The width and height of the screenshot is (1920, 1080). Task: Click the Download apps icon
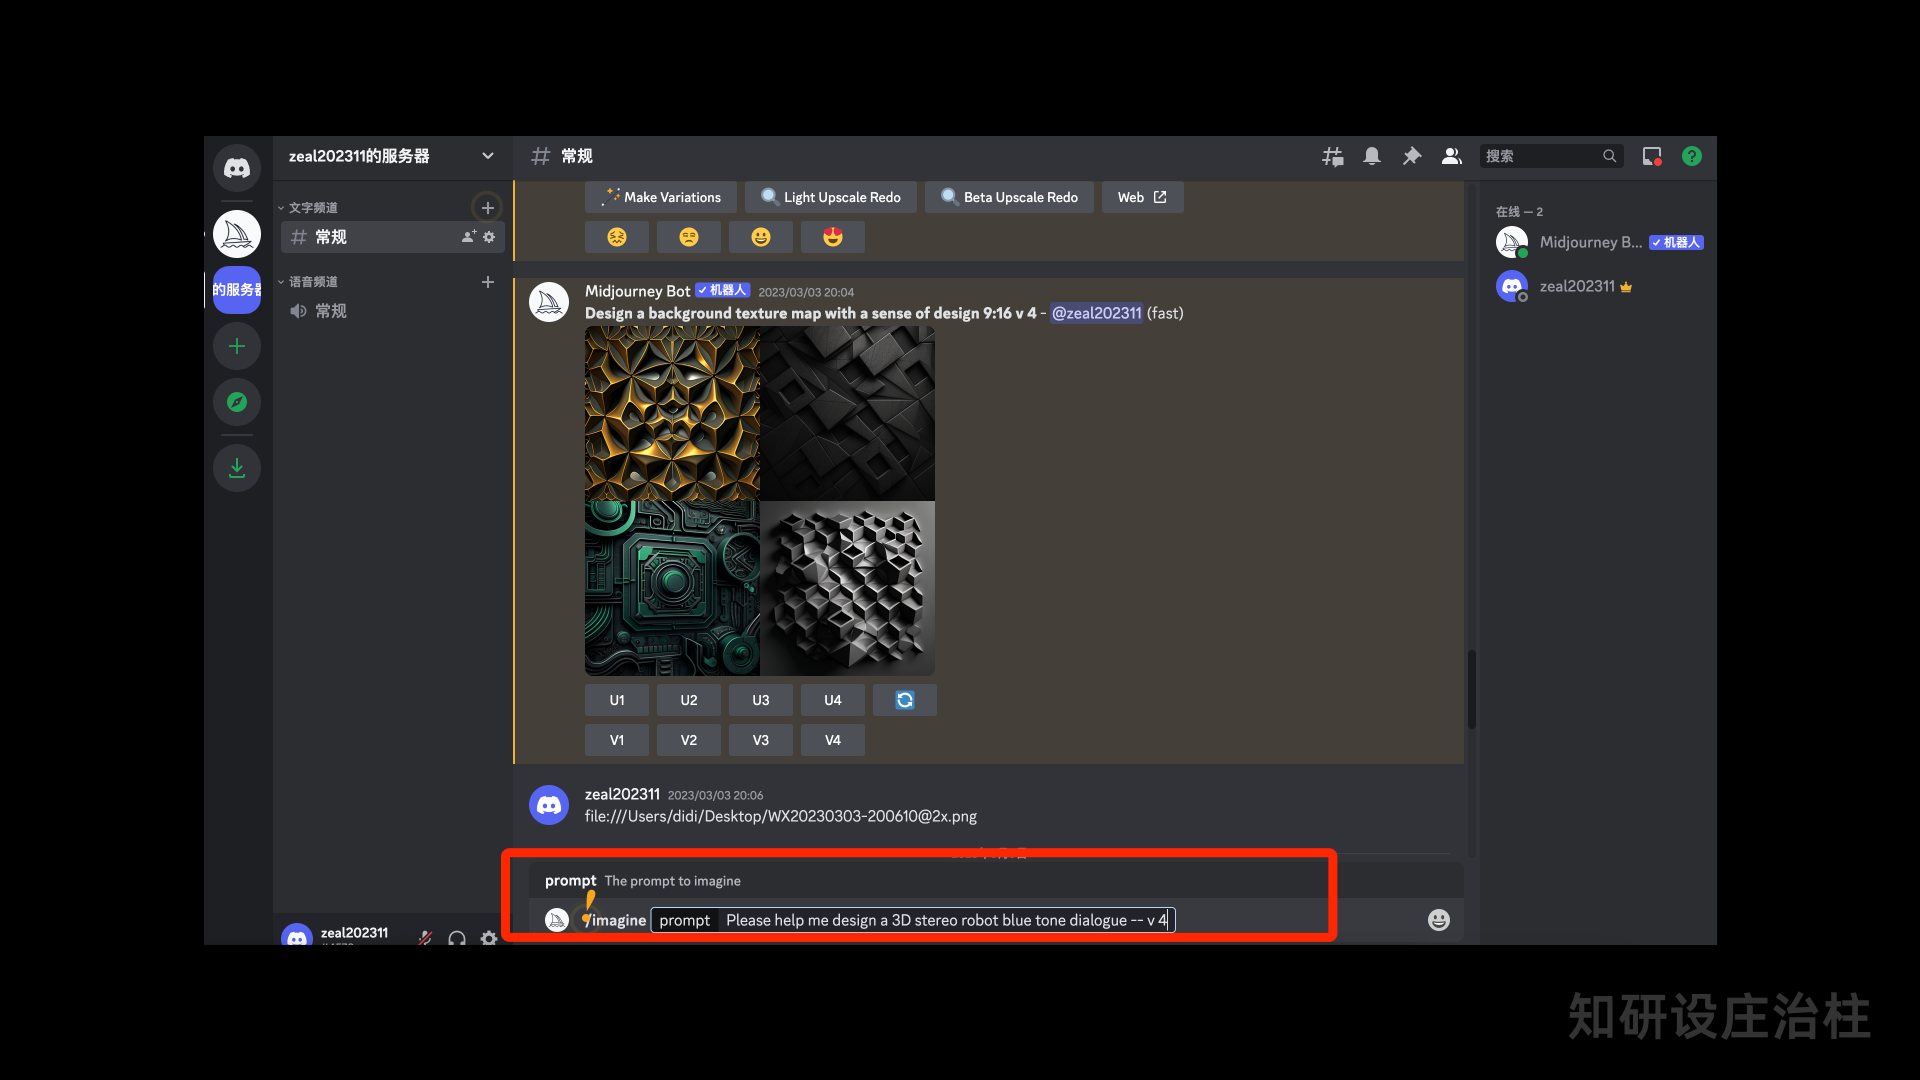[237, 467]
